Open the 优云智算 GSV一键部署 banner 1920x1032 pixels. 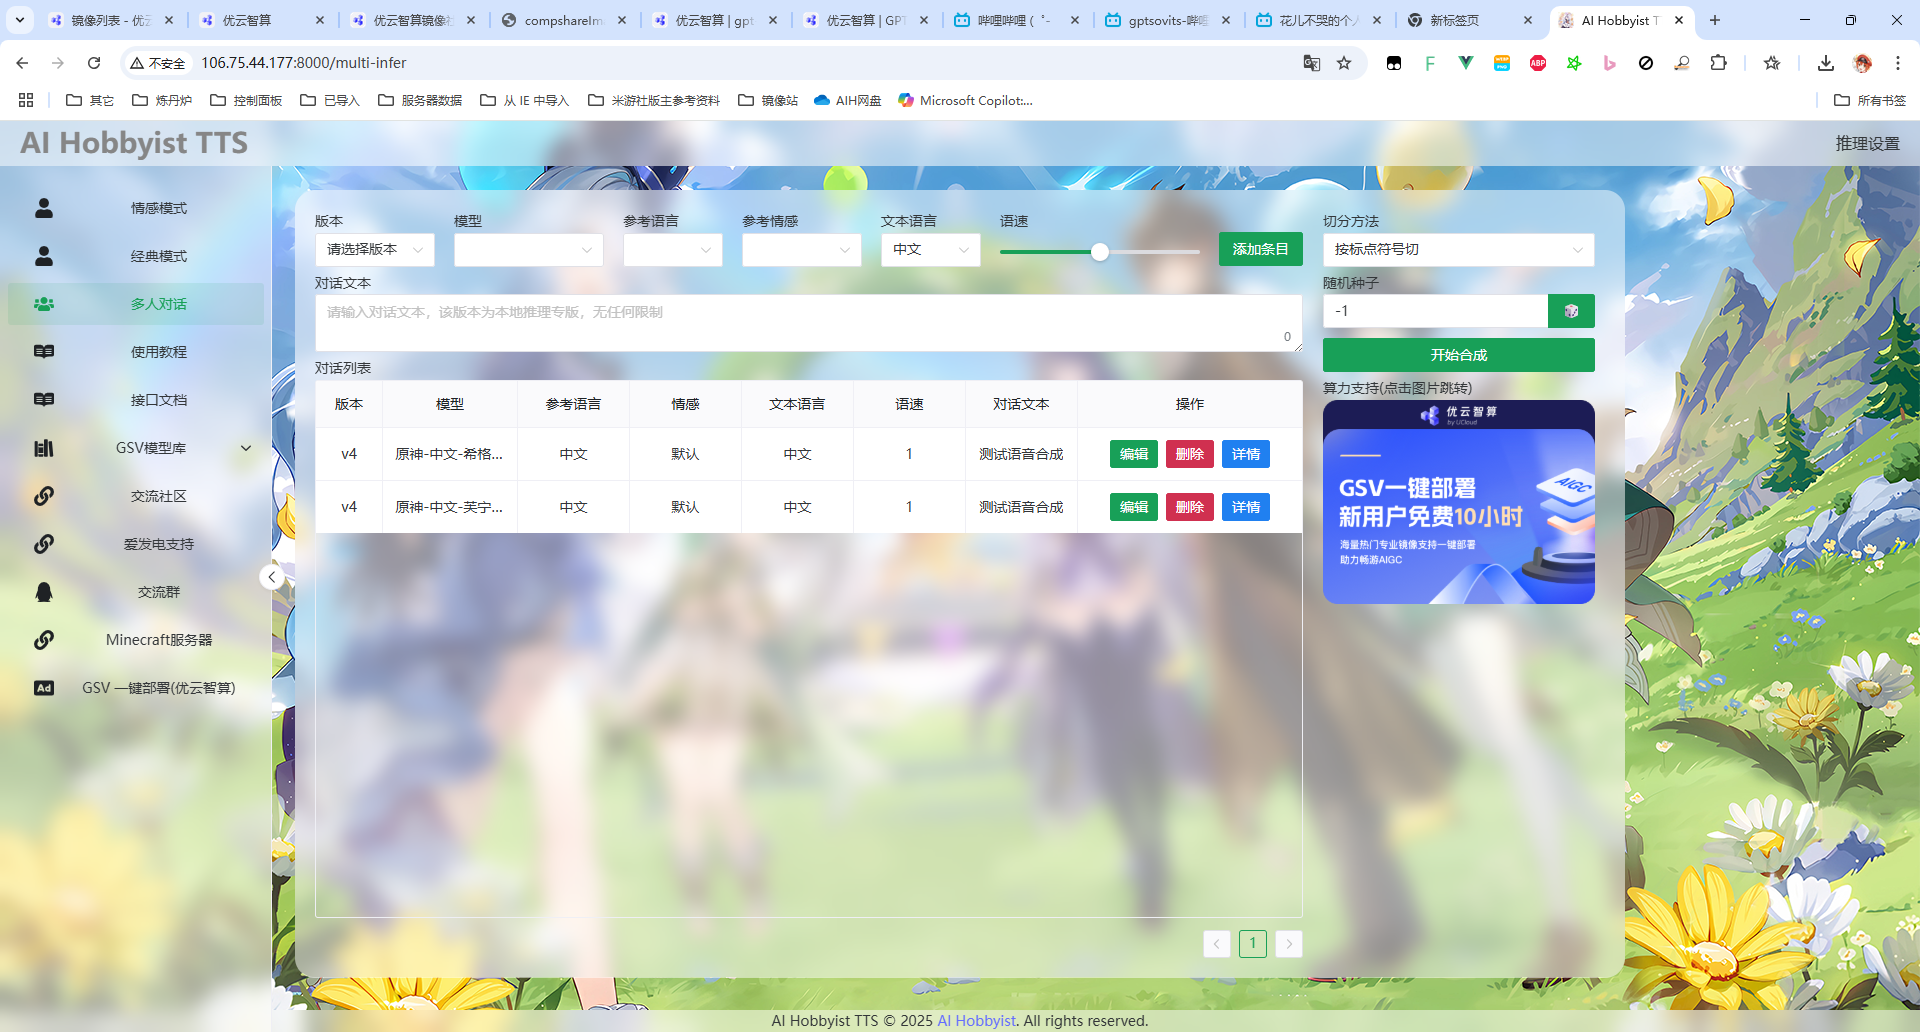tap(1458, 502)
